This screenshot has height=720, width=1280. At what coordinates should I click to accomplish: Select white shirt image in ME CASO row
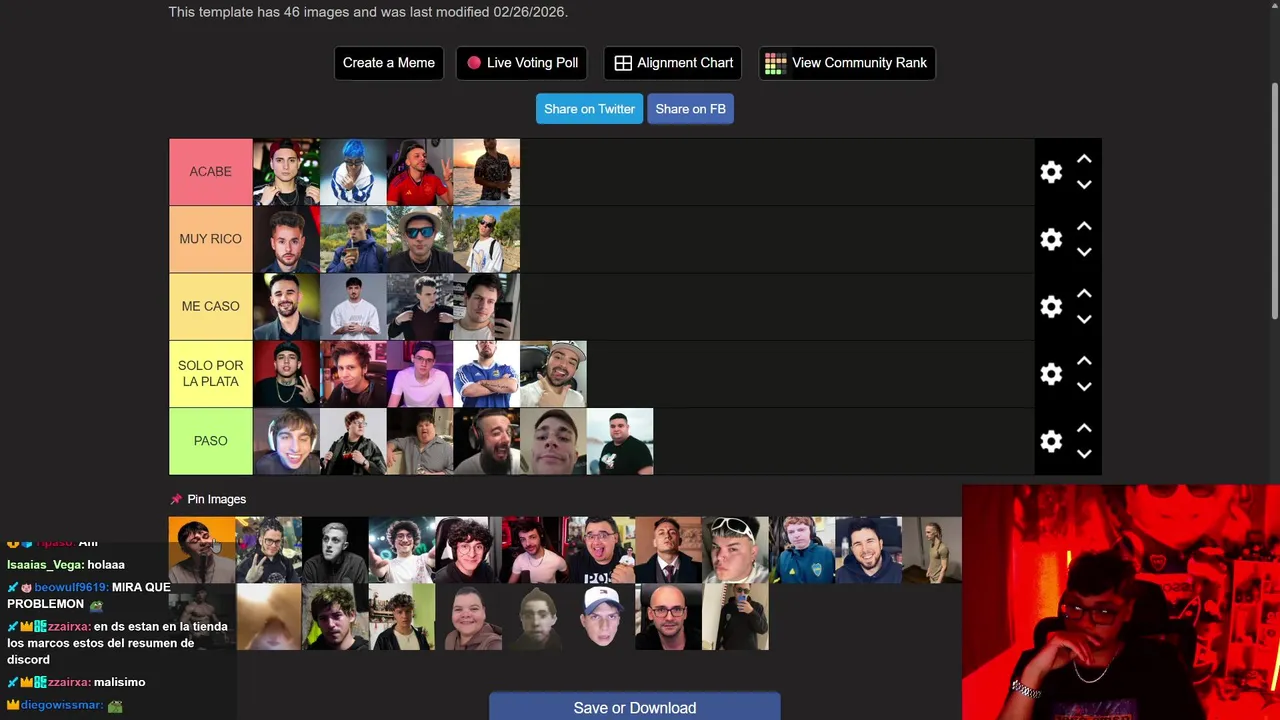tap(353, 307)
